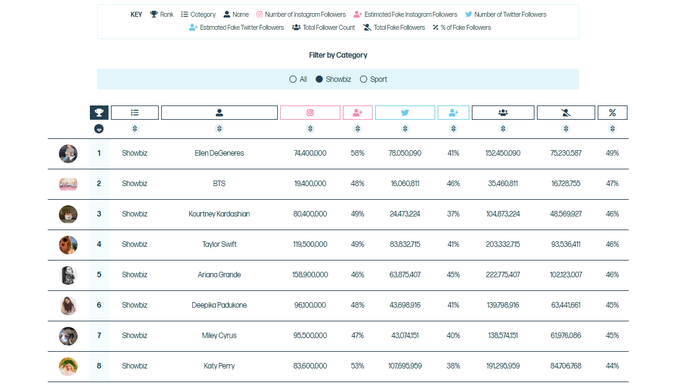Viewport: 700px width, 384px height.
Task: Click the name Miley Cyrus
Action: click(219, 335)
